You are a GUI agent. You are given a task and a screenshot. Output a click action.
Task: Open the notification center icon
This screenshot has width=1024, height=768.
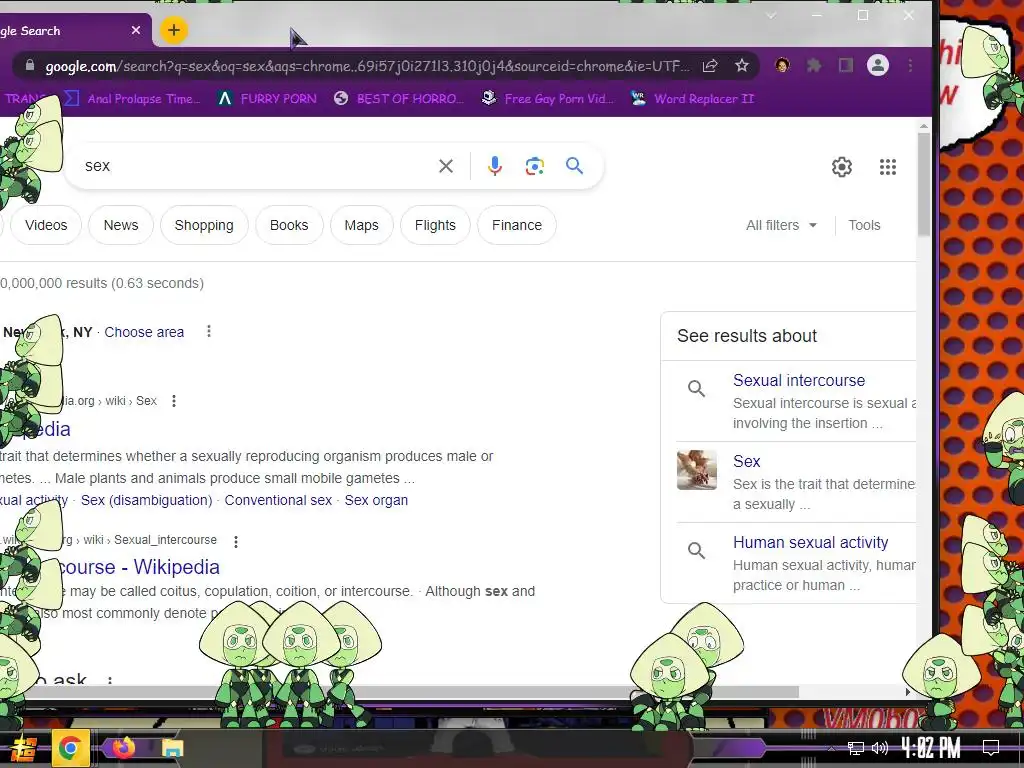point(991,748)
